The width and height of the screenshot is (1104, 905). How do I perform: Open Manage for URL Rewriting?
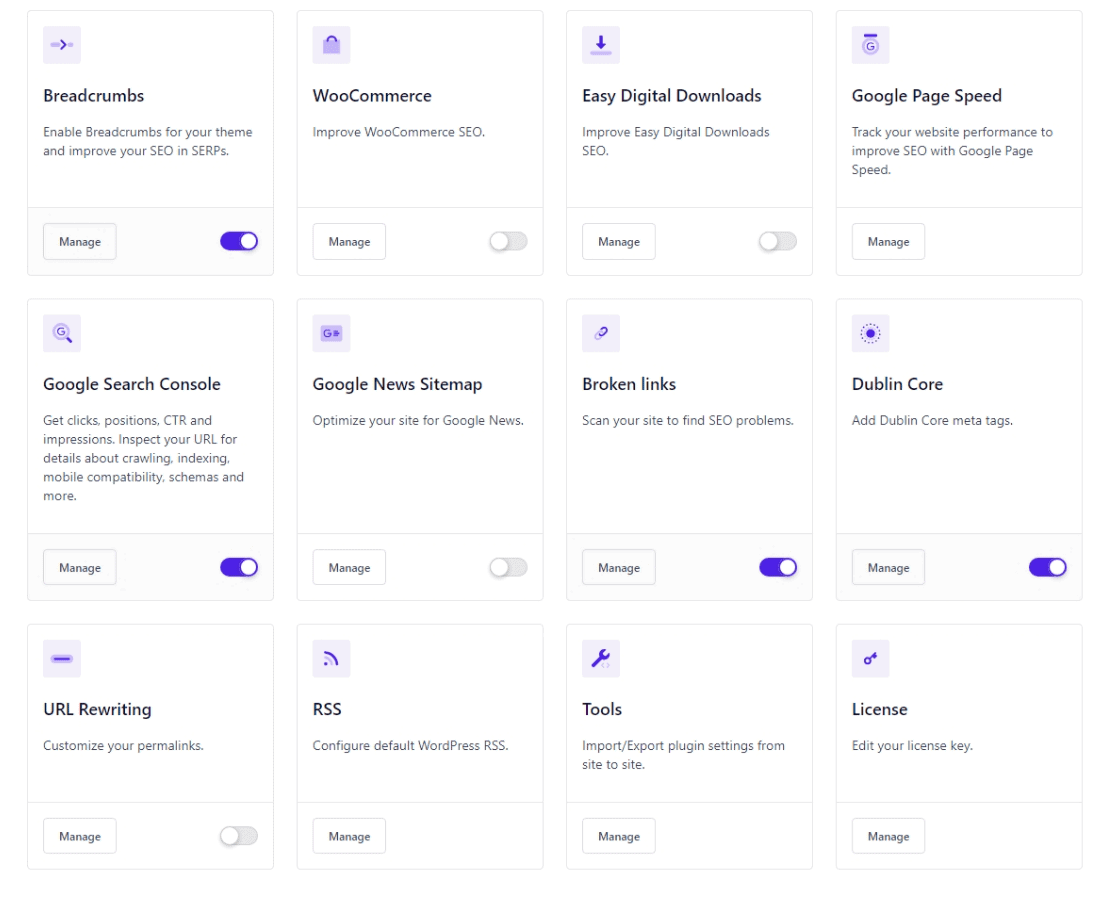(x=80, y=837)
